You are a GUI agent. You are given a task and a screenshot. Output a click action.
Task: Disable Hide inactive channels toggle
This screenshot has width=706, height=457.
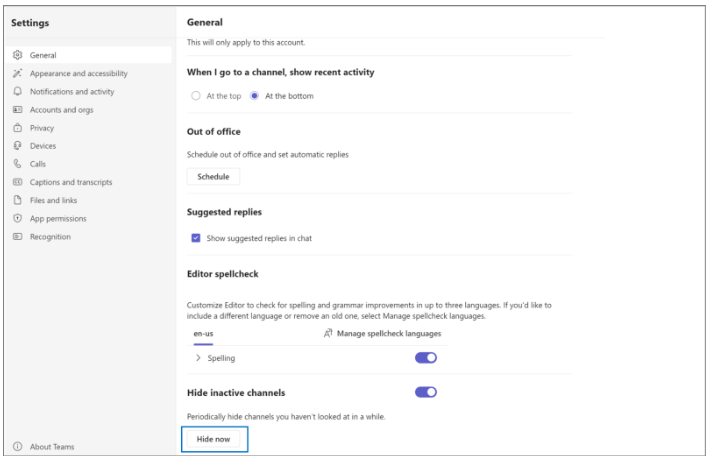[426, 392]
